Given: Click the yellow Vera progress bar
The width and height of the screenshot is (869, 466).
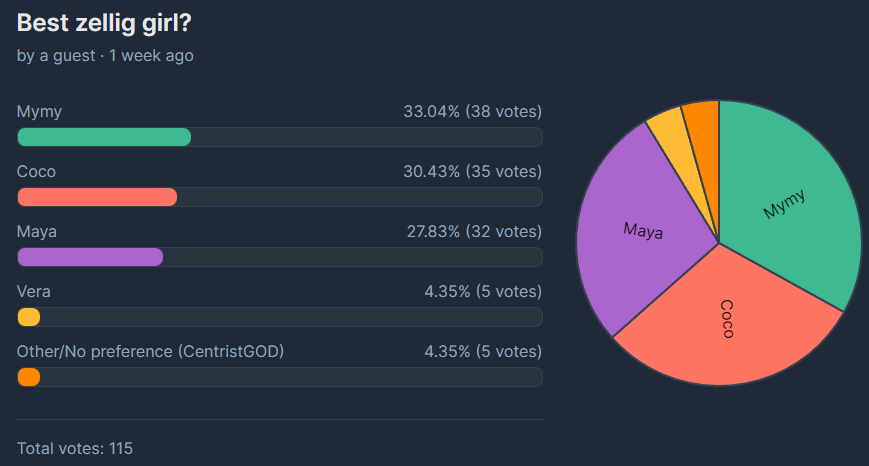Looking at the screenshot, I should click(x=29, y=317).
